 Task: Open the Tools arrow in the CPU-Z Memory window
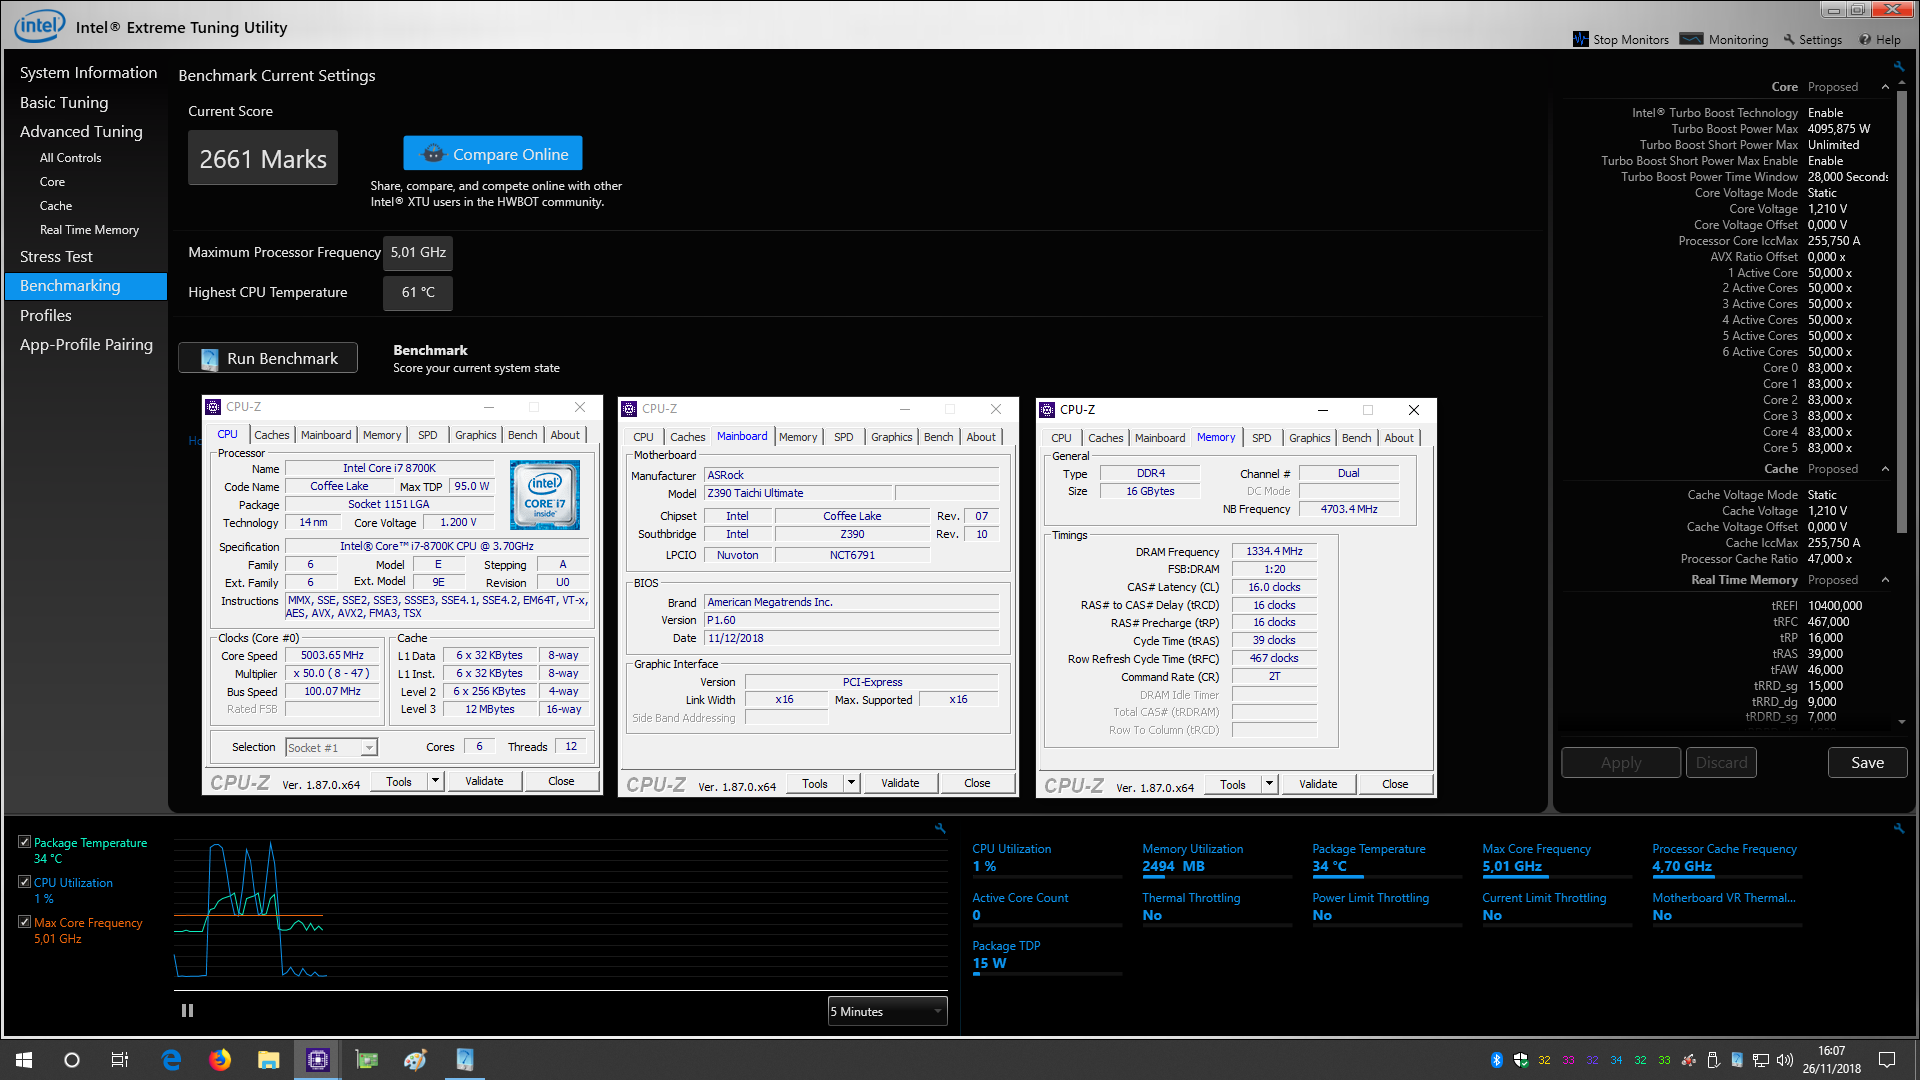(1269, 784)
